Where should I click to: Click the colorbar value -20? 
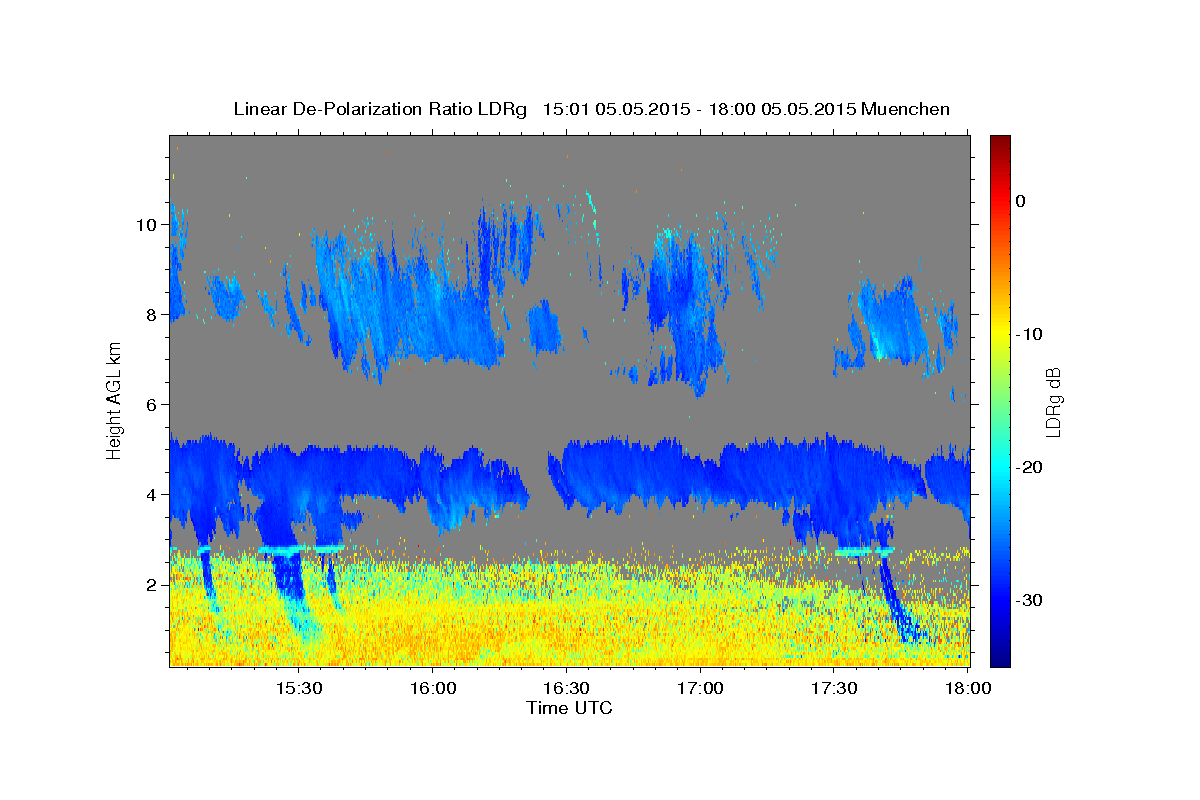pos(1030,467)
